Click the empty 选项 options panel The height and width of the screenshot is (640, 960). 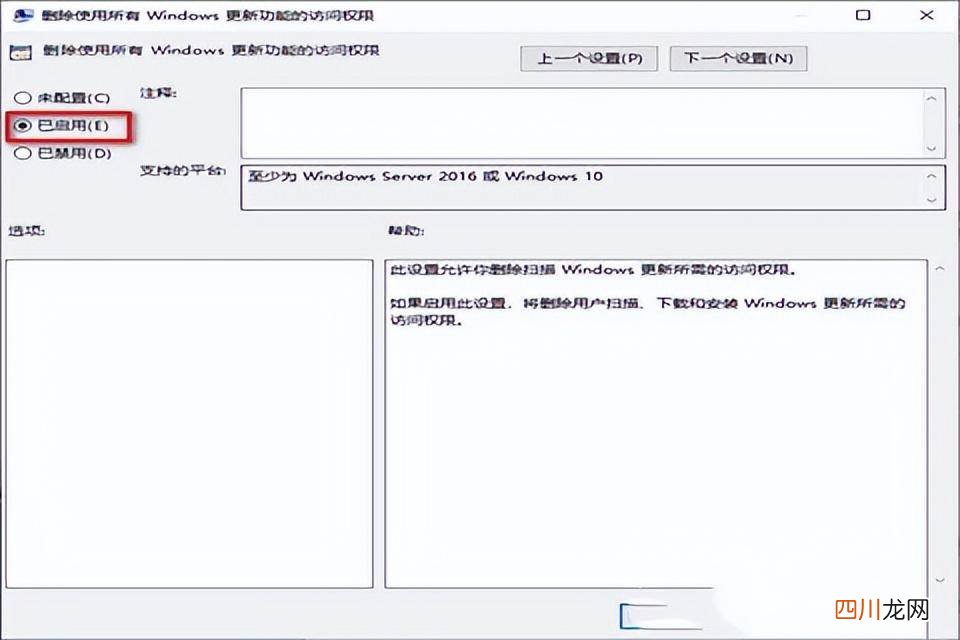tap(190, 424)
